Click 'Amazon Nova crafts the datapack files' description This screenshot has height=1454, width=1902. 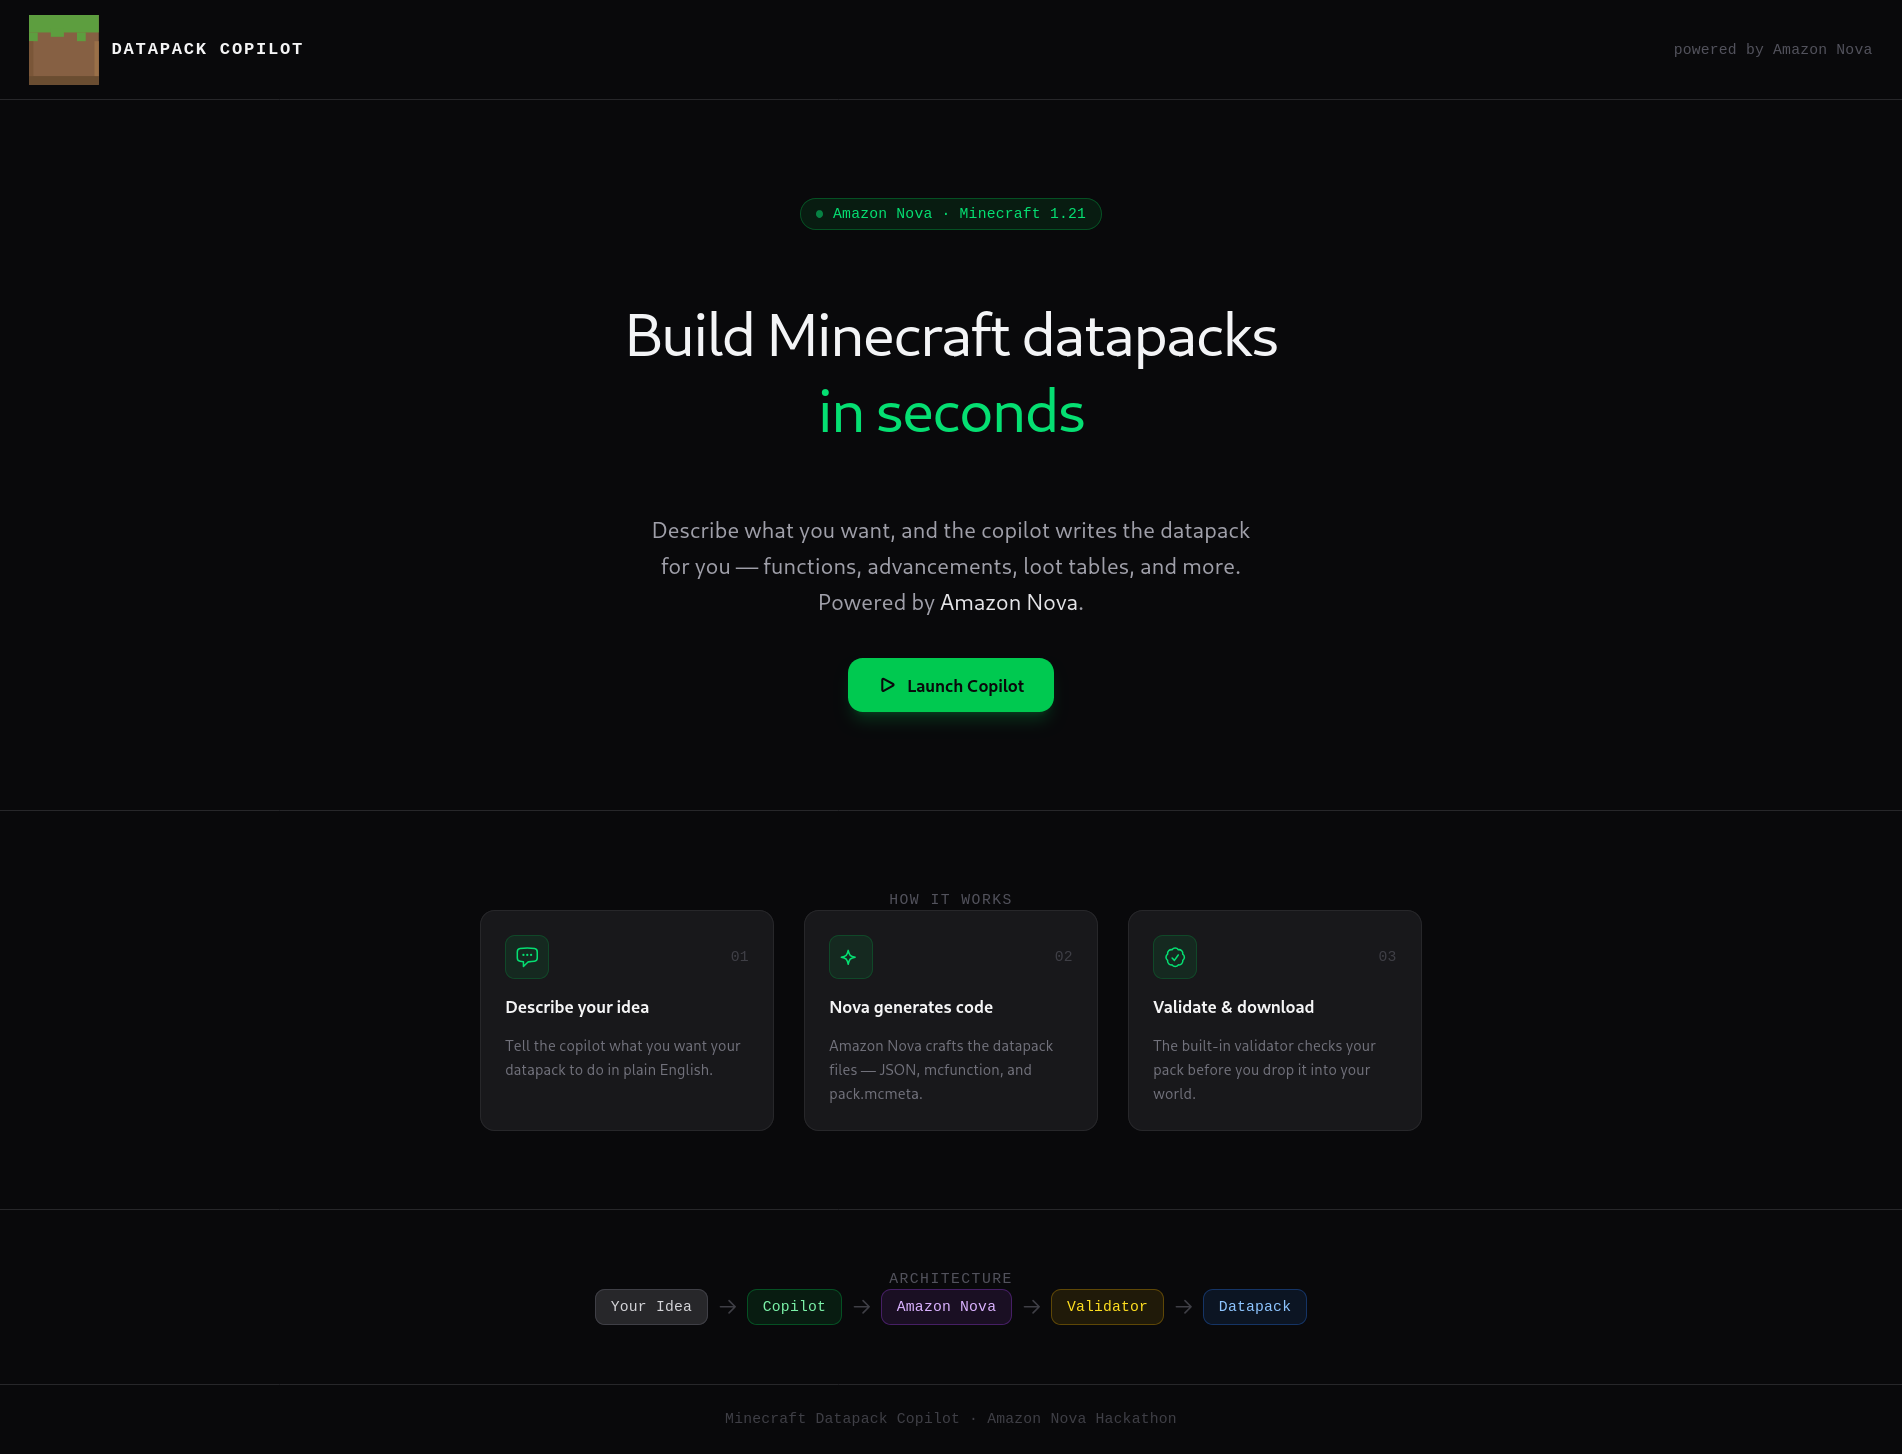tap(941, 1070)
